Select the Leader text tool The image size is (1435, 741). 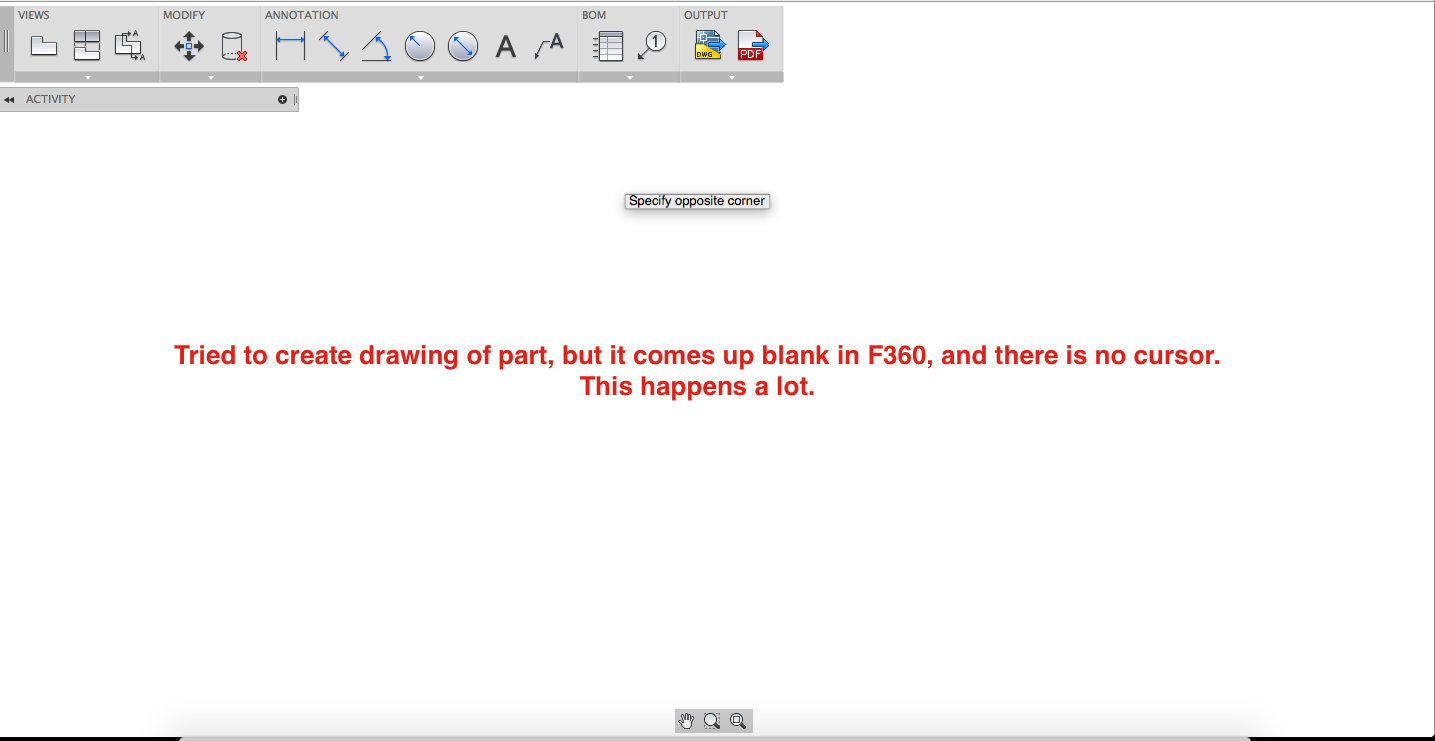coord(549,46)
